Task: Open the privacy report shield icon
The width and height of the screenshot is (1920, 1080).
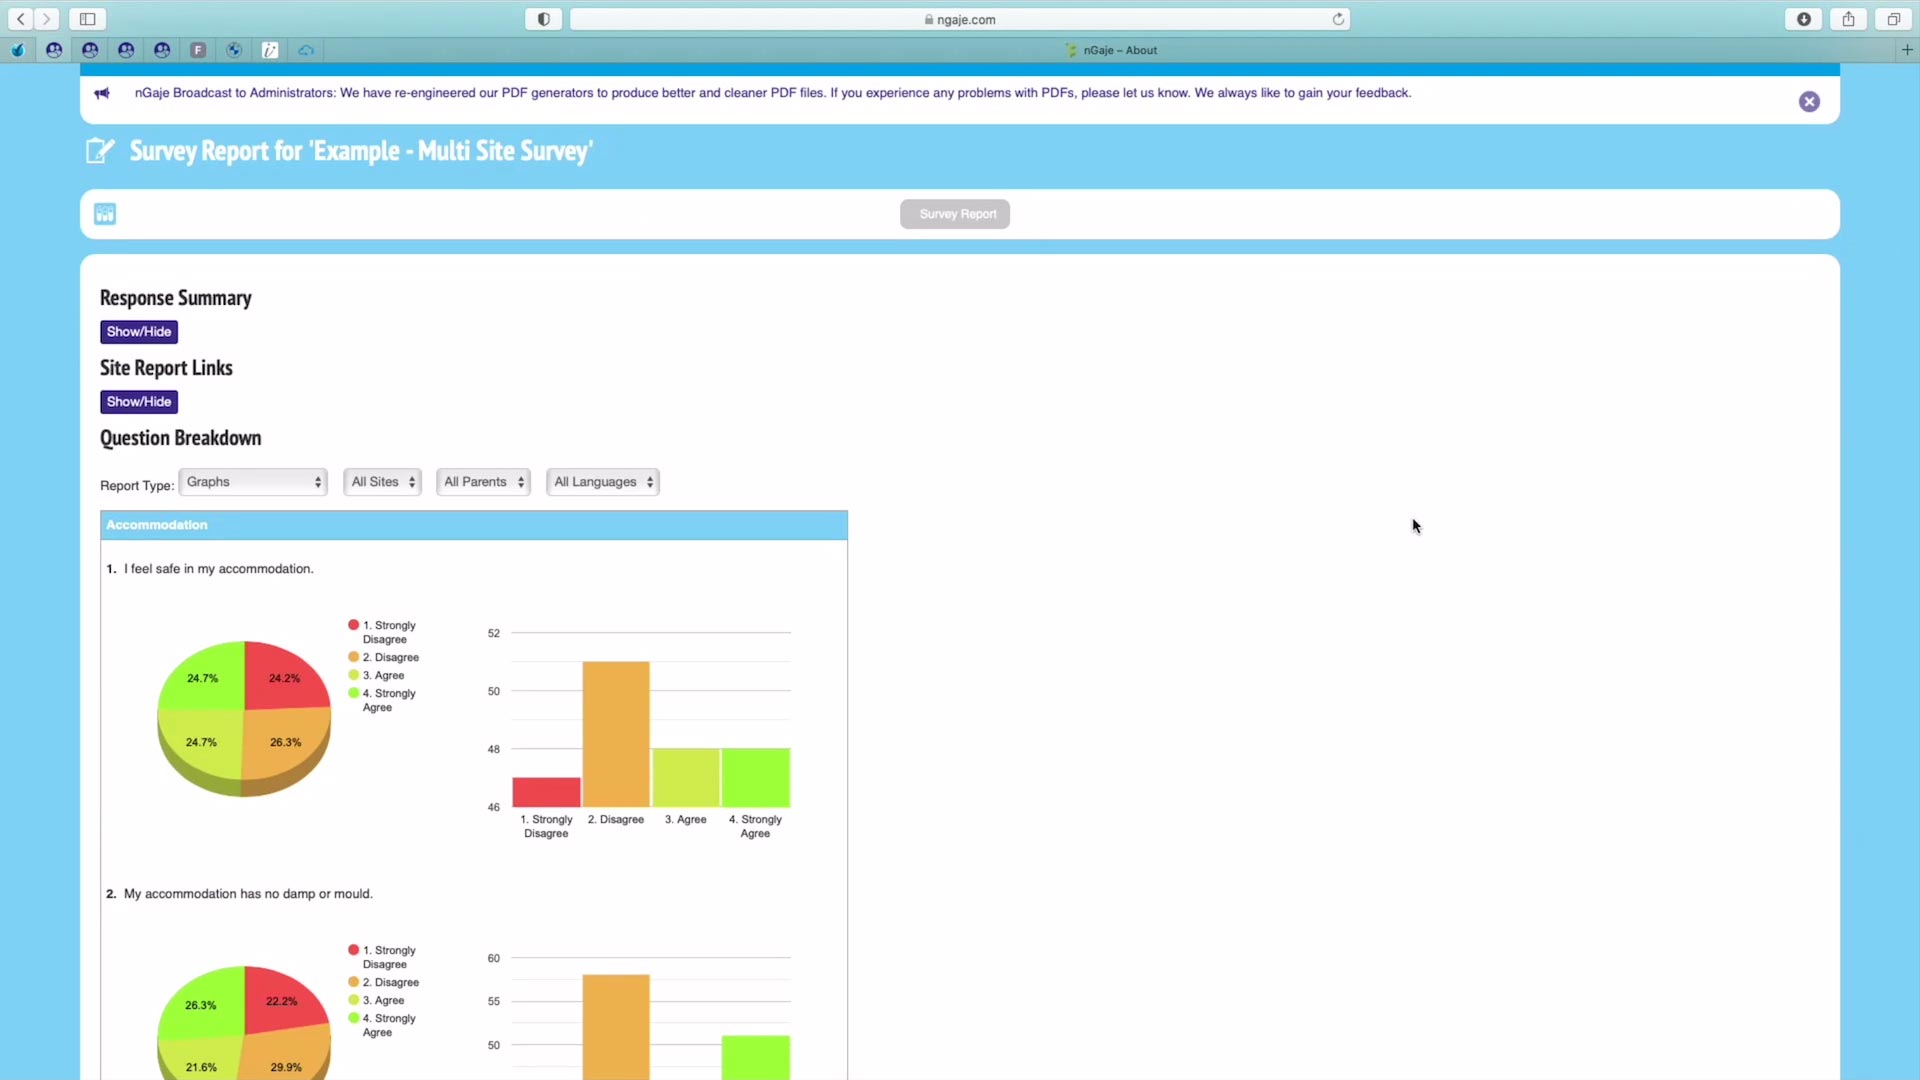Action: tap(544, 19)
